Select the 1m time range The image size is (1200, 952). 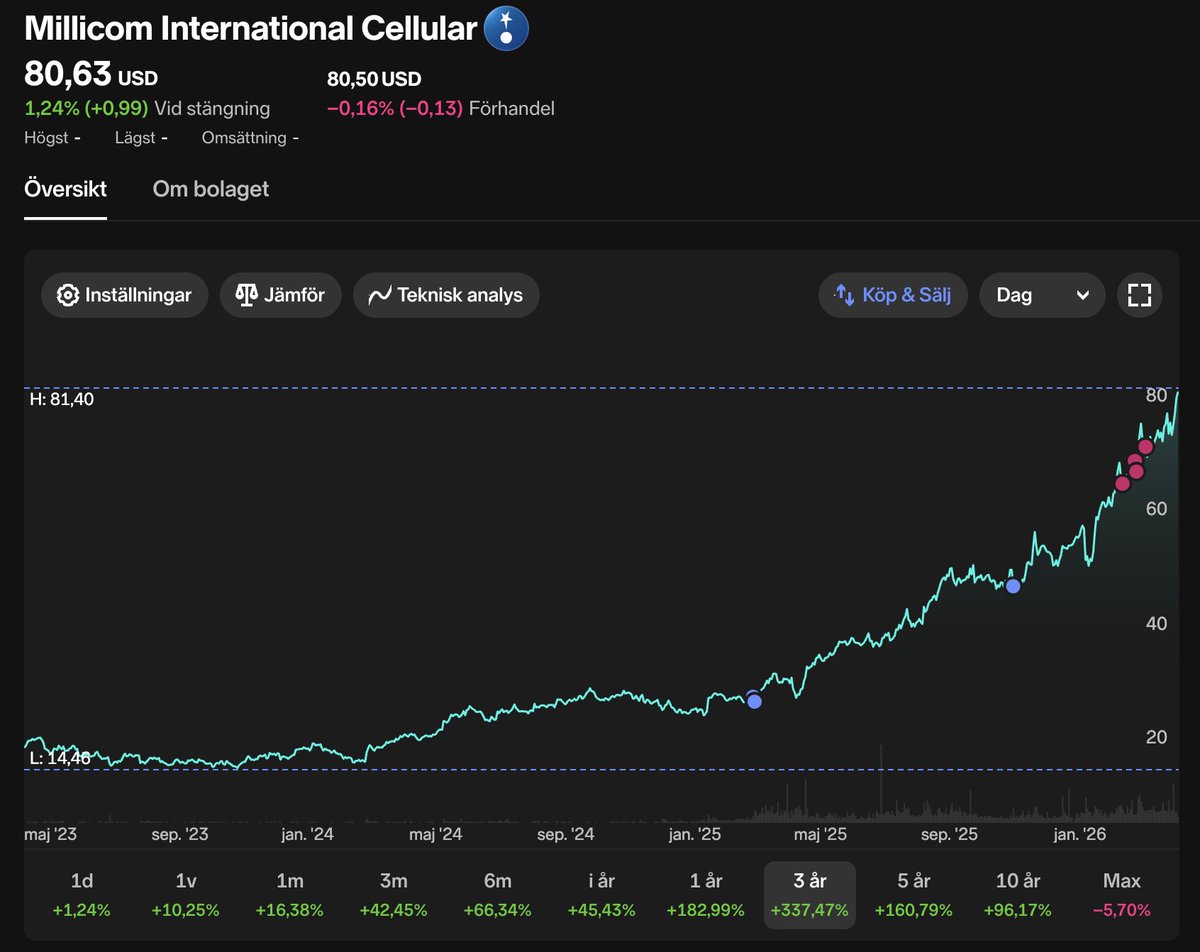(290, 894)
